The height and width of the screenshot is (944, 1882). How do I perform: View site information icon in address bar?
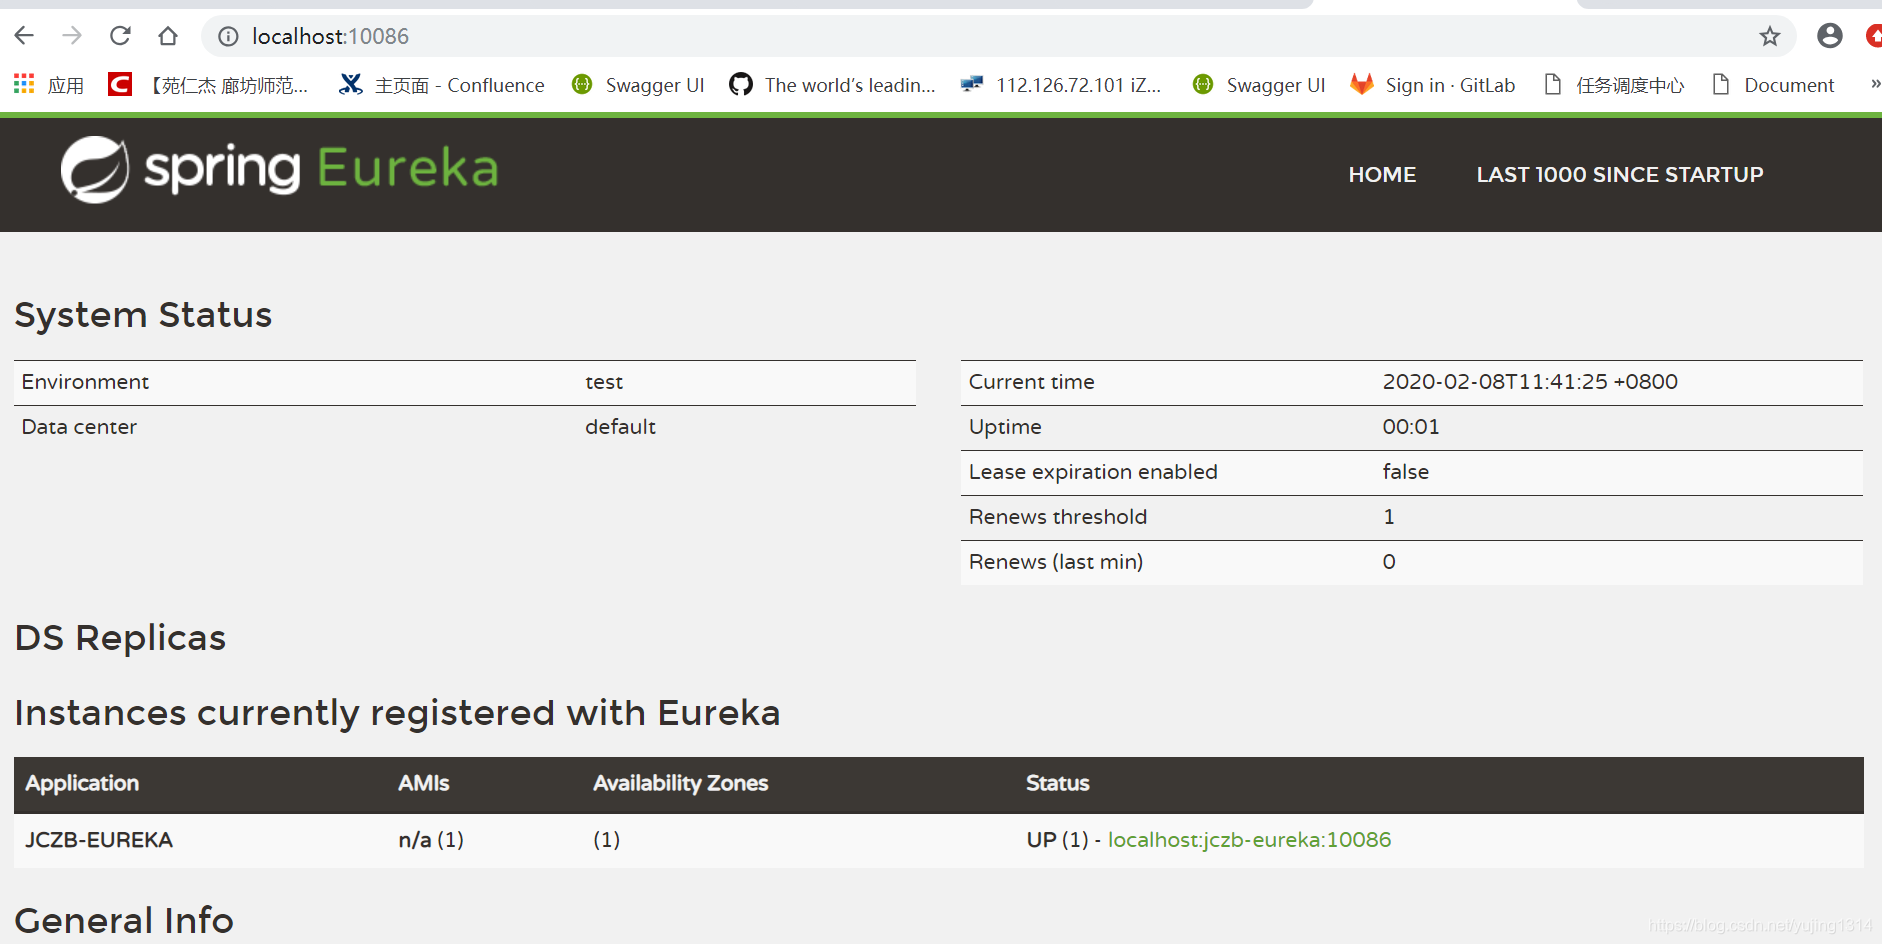(x=229, y=37)
